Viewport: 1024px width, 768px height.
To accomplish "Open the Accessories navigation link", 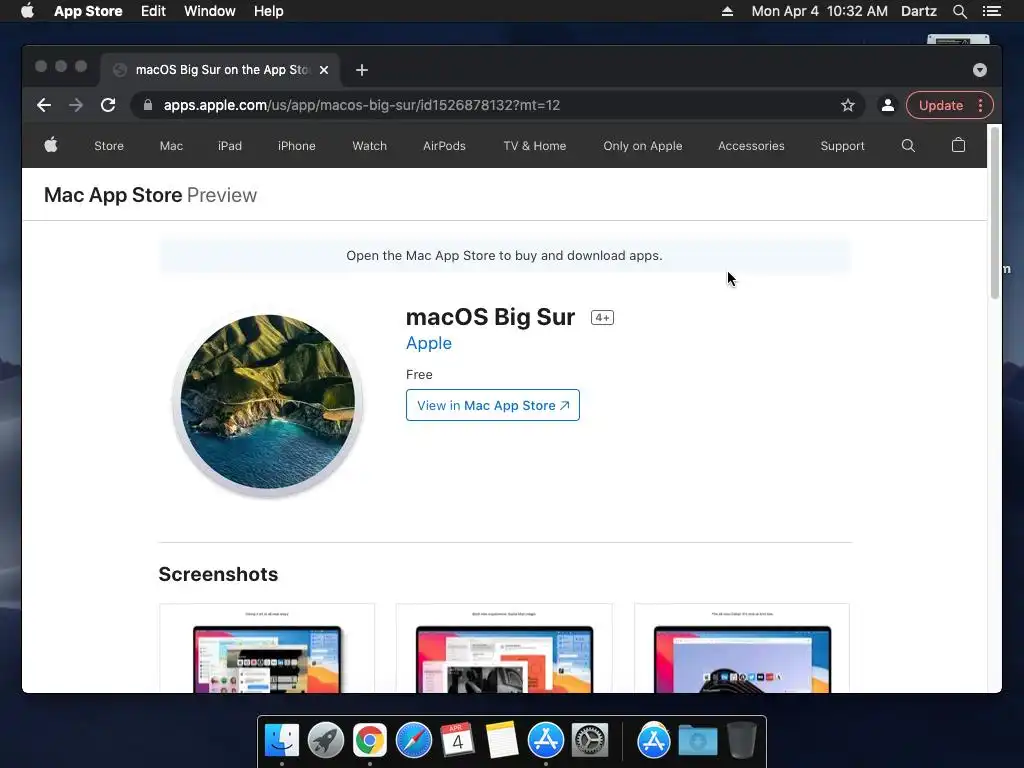I will point(751,146).
